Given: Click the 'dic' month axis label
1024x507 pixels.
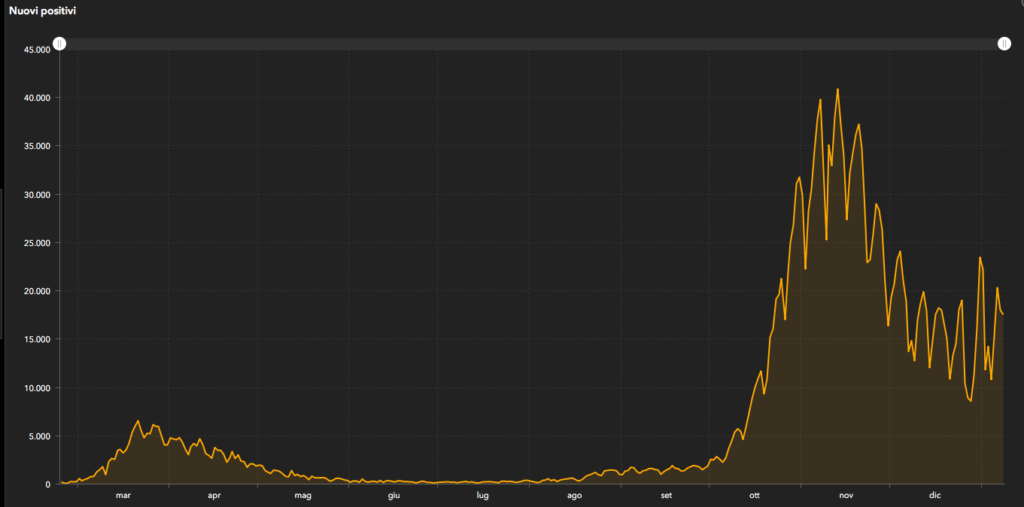Looking at the screenshot, I should click(935, 496).
